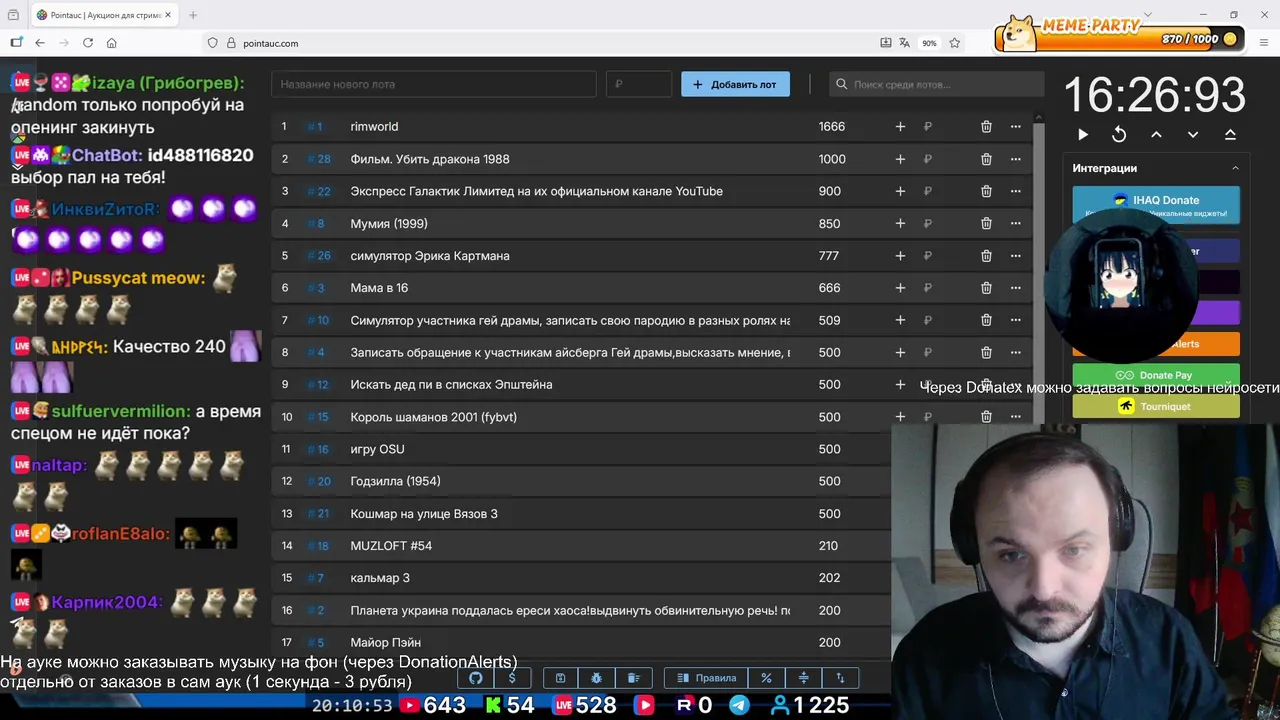The height and width of the screenshot is (720, 1280).
Task: Click the sort arrows icon in bottom toolbar
Action: [x=840, y=678]
